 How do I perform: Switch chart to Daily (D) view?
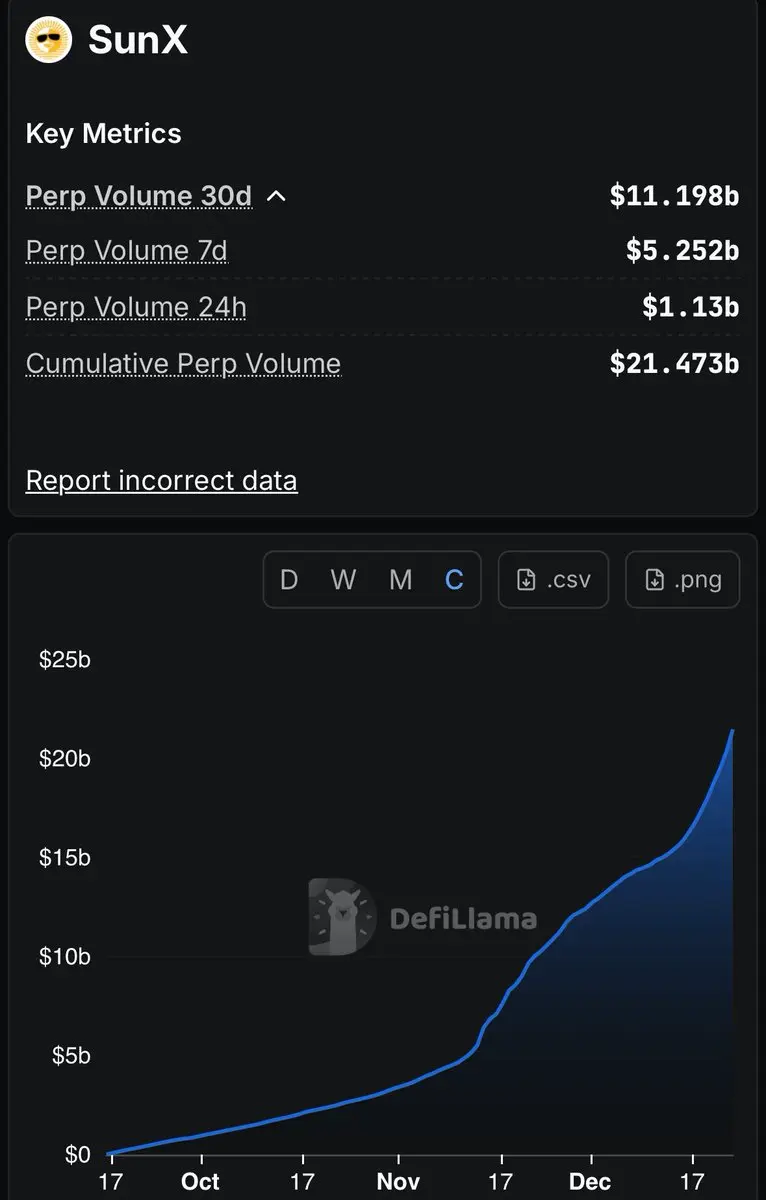click(x=289, y=580)
